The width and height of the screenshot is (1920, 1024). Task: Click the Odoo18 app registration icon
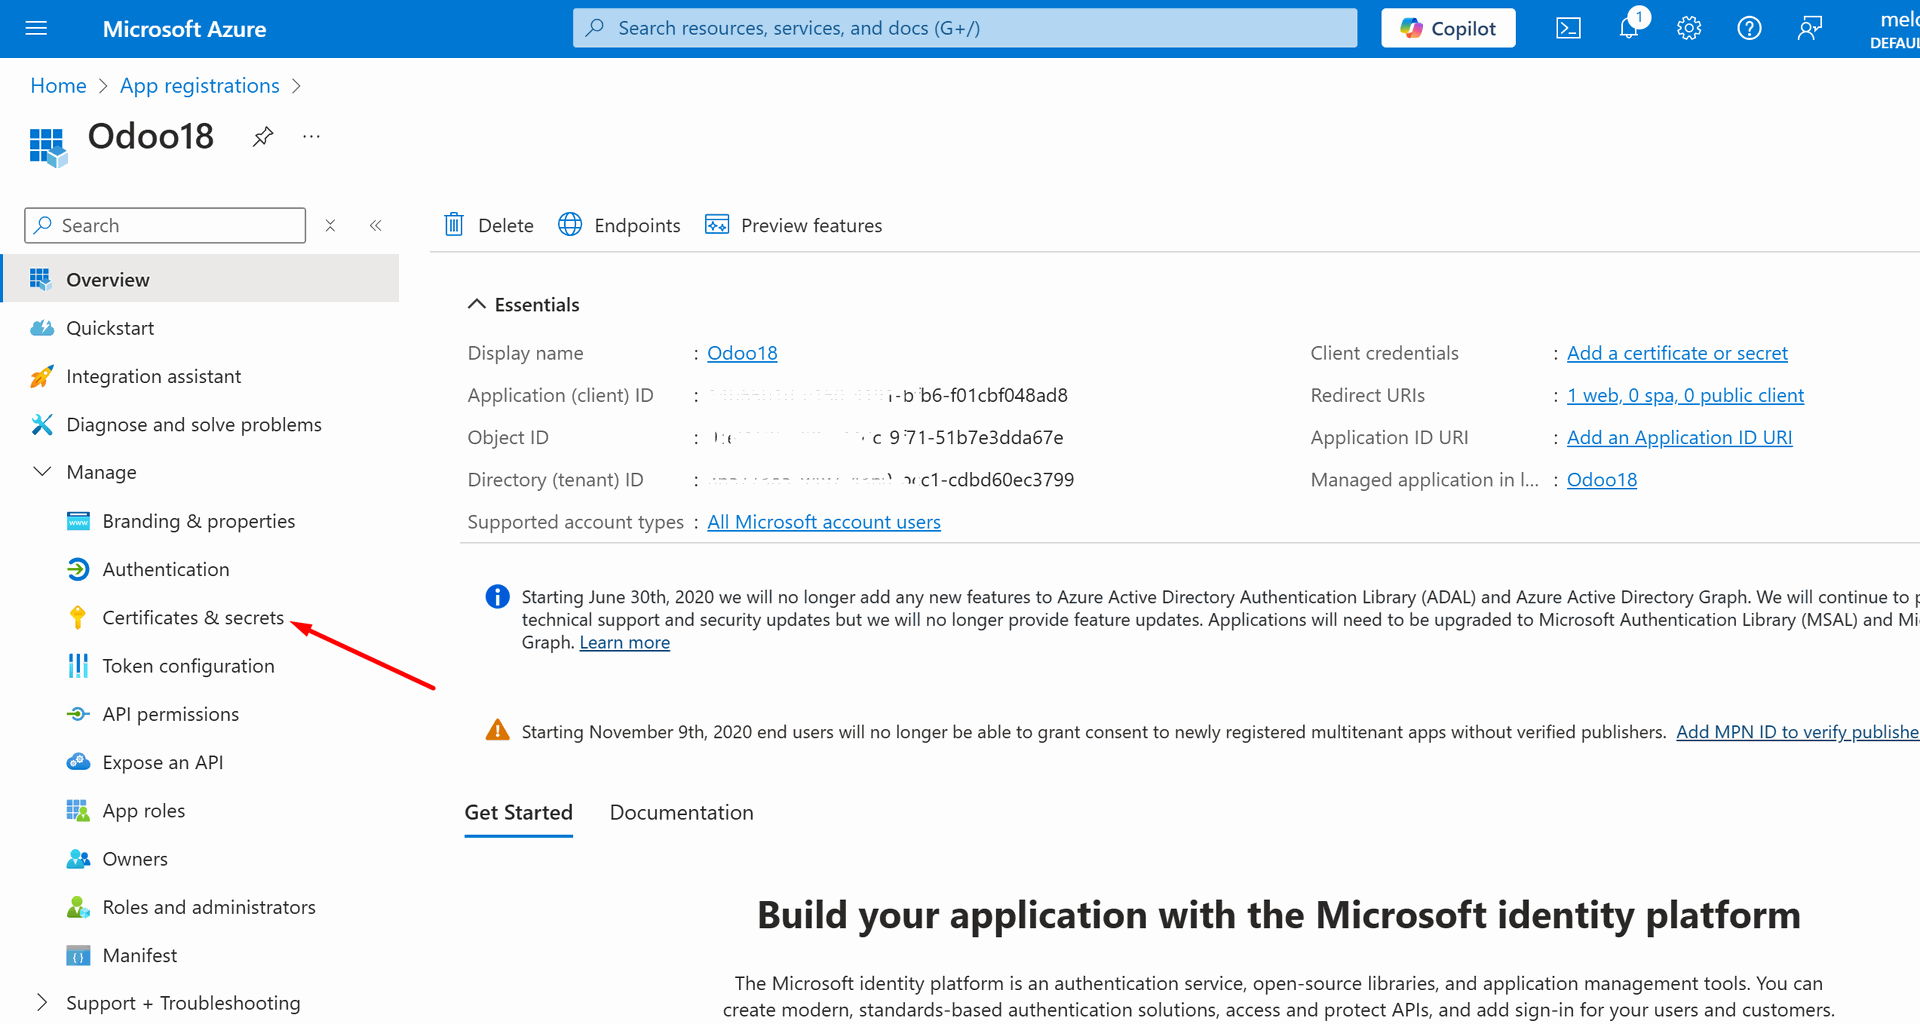click(48, 147)
